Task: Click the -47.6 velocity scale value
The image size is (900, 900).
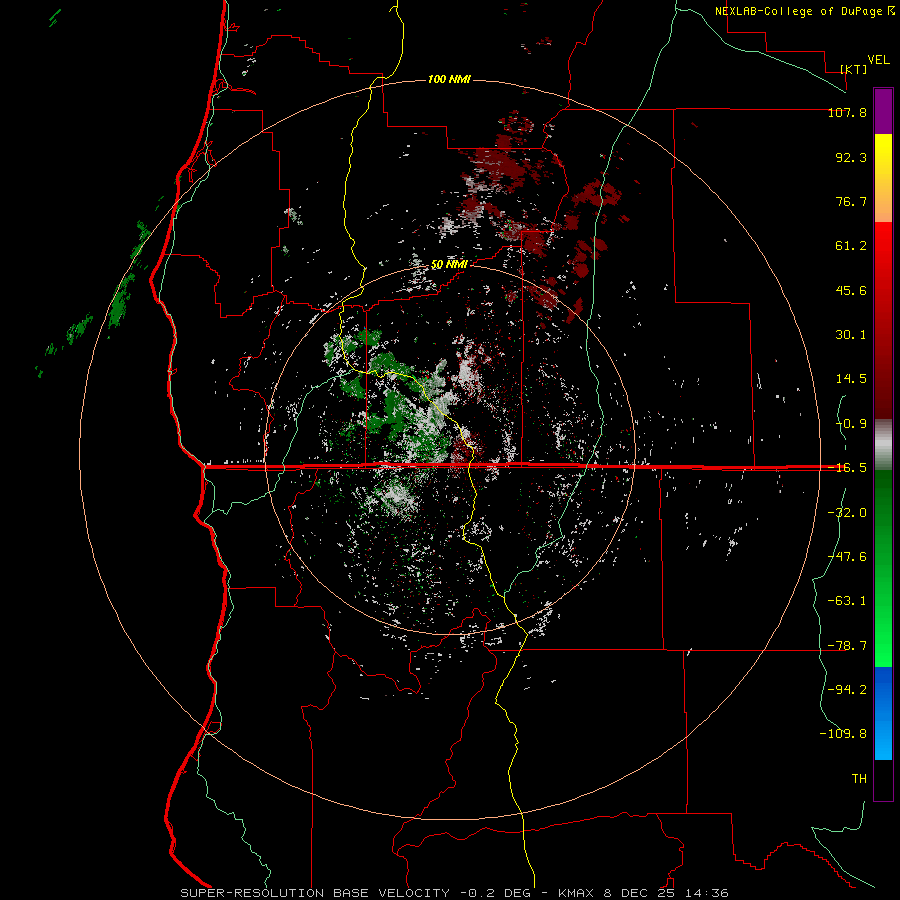Action: (847, 557)
